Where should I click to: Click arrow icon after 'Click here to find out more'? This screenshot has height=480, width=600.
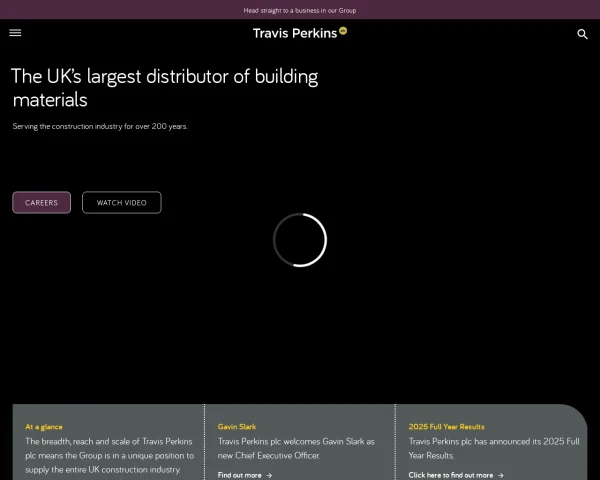pos(501,475)
